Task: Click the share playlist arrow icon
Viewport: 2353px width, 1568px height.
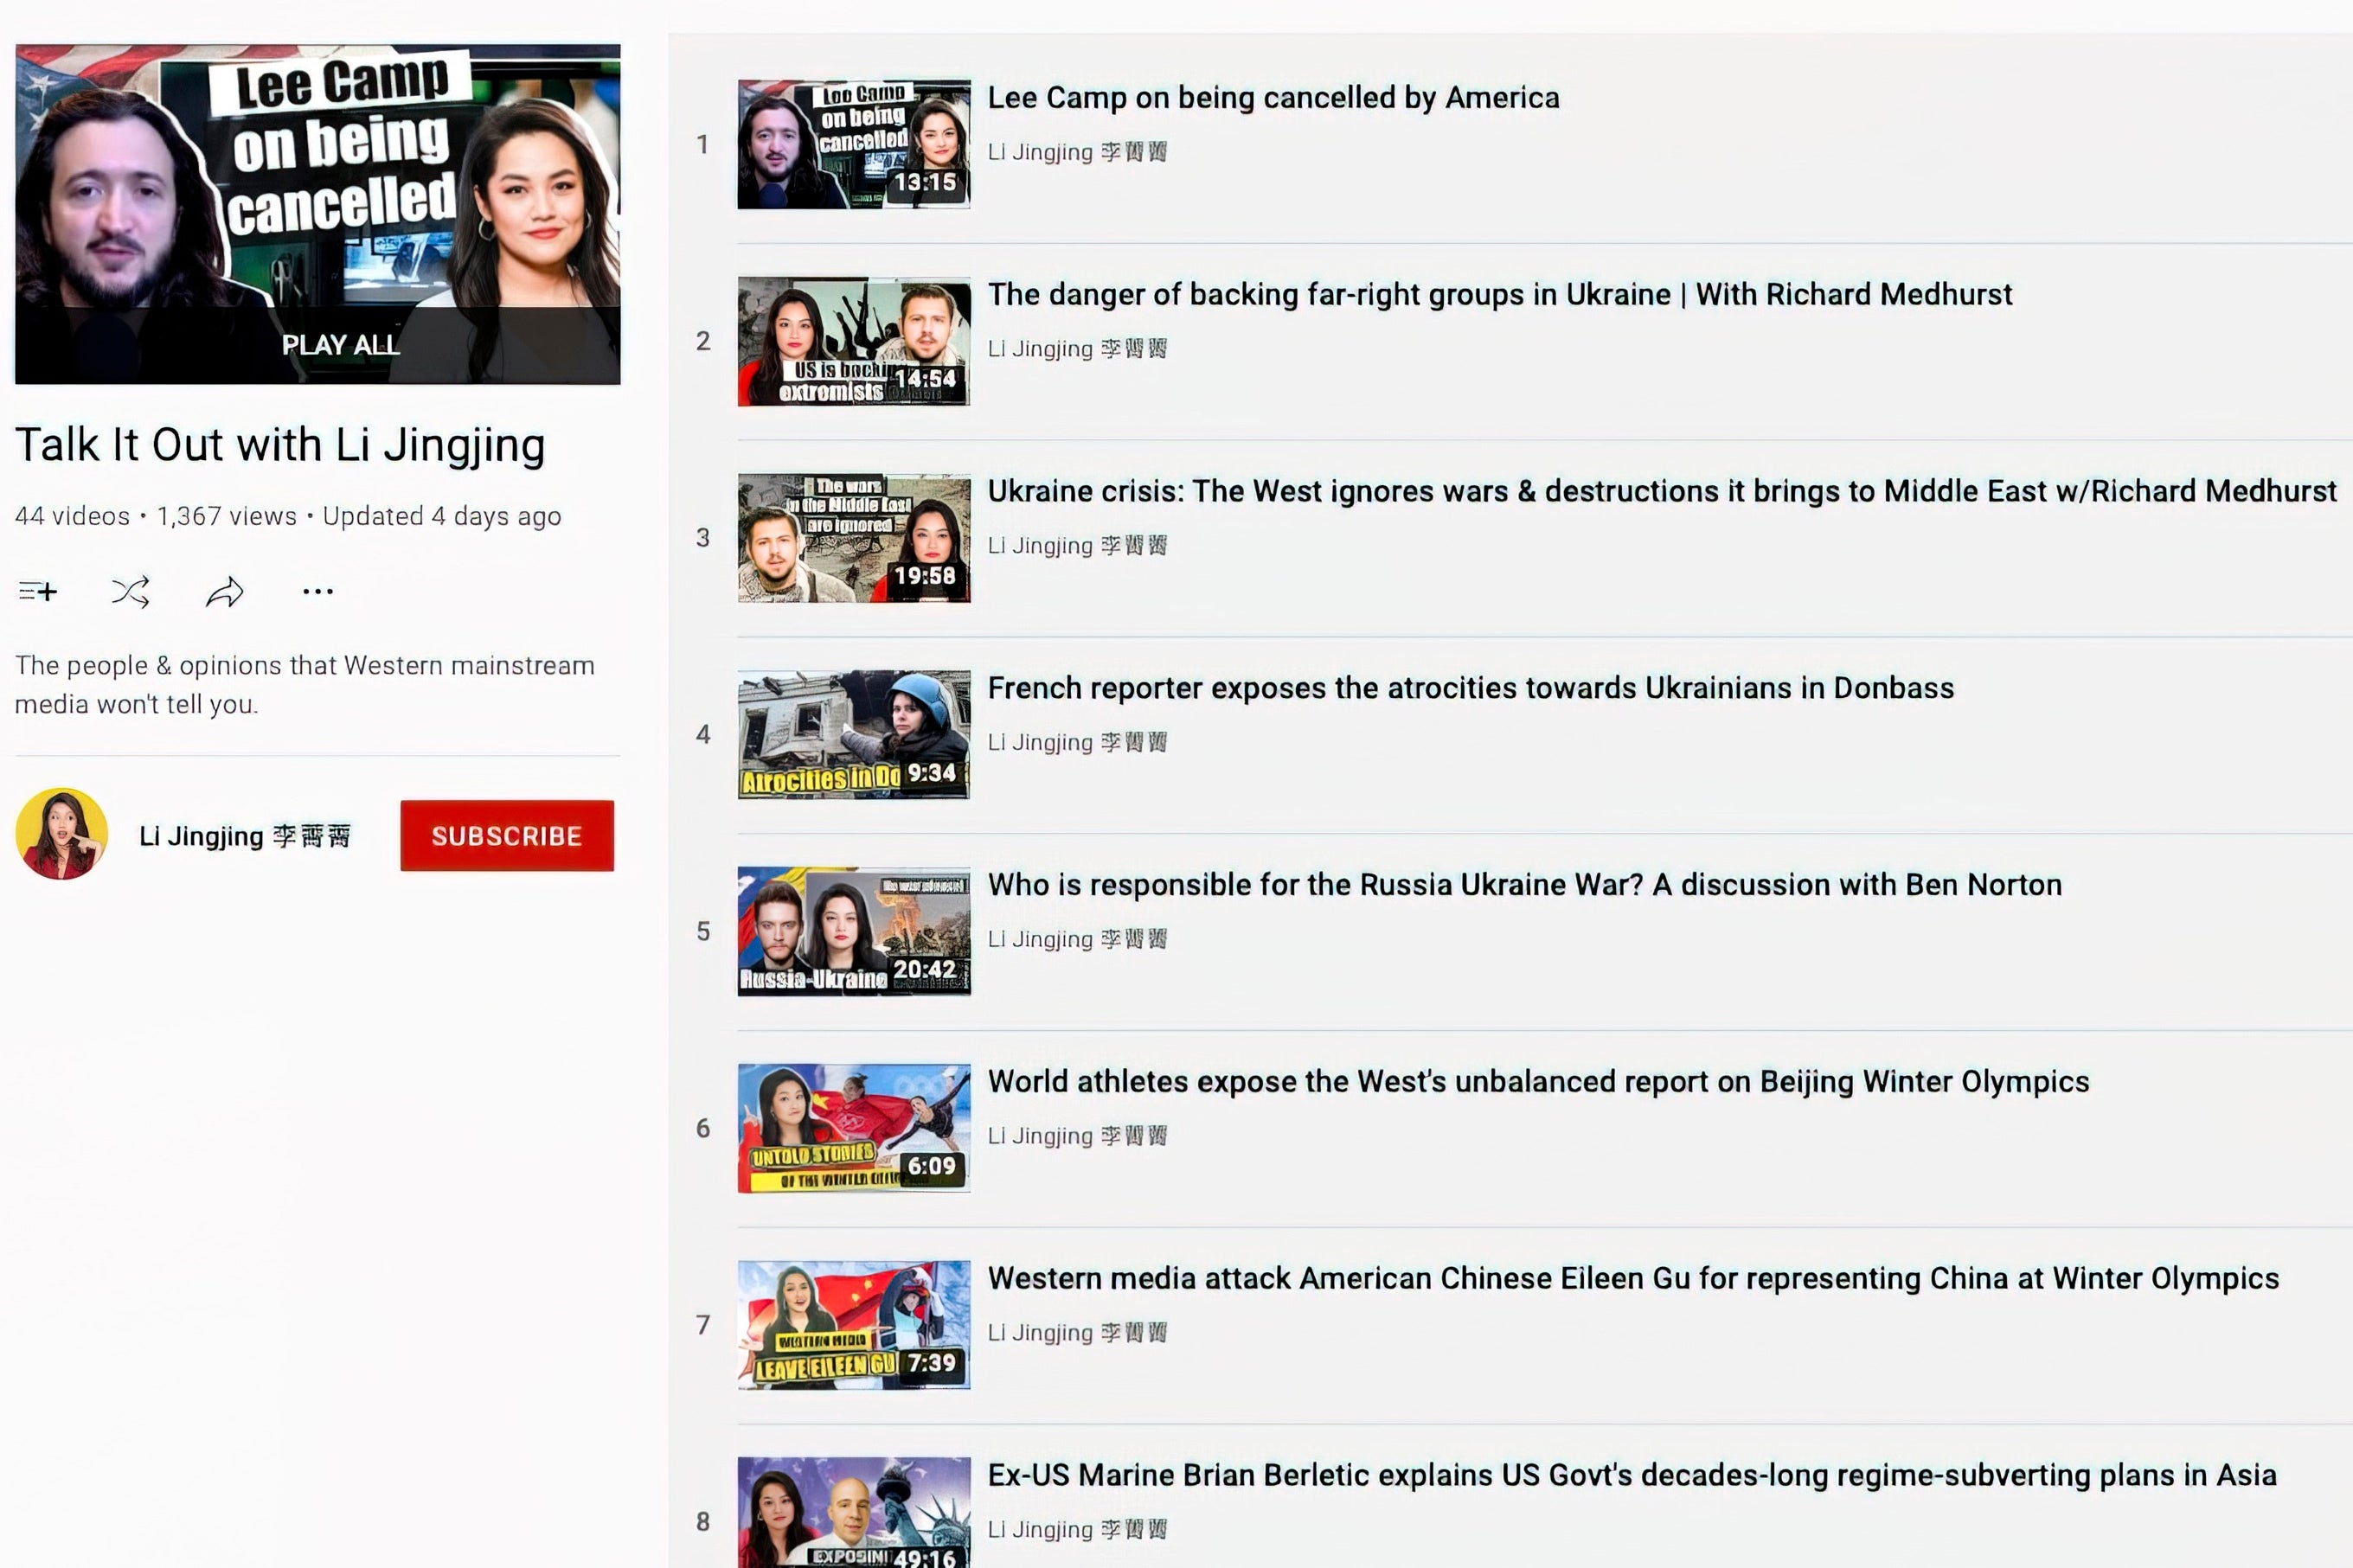Action: [x=224, y=592]
